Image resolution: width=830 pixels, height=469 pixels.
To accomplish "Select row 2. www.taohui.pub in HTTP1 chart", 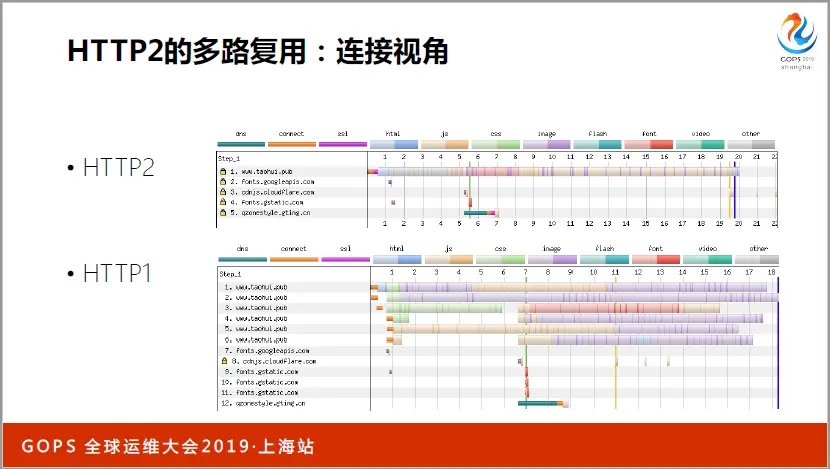I will (x=499, y=297).
